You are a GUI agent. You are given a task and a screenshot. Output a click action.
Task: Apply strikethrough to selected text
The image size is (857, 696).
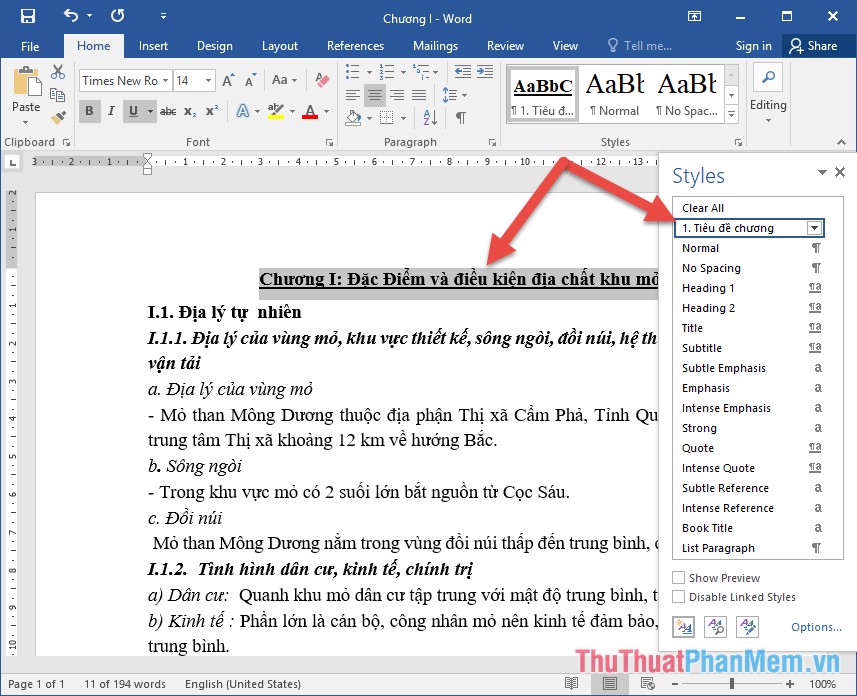coord(168,110)
